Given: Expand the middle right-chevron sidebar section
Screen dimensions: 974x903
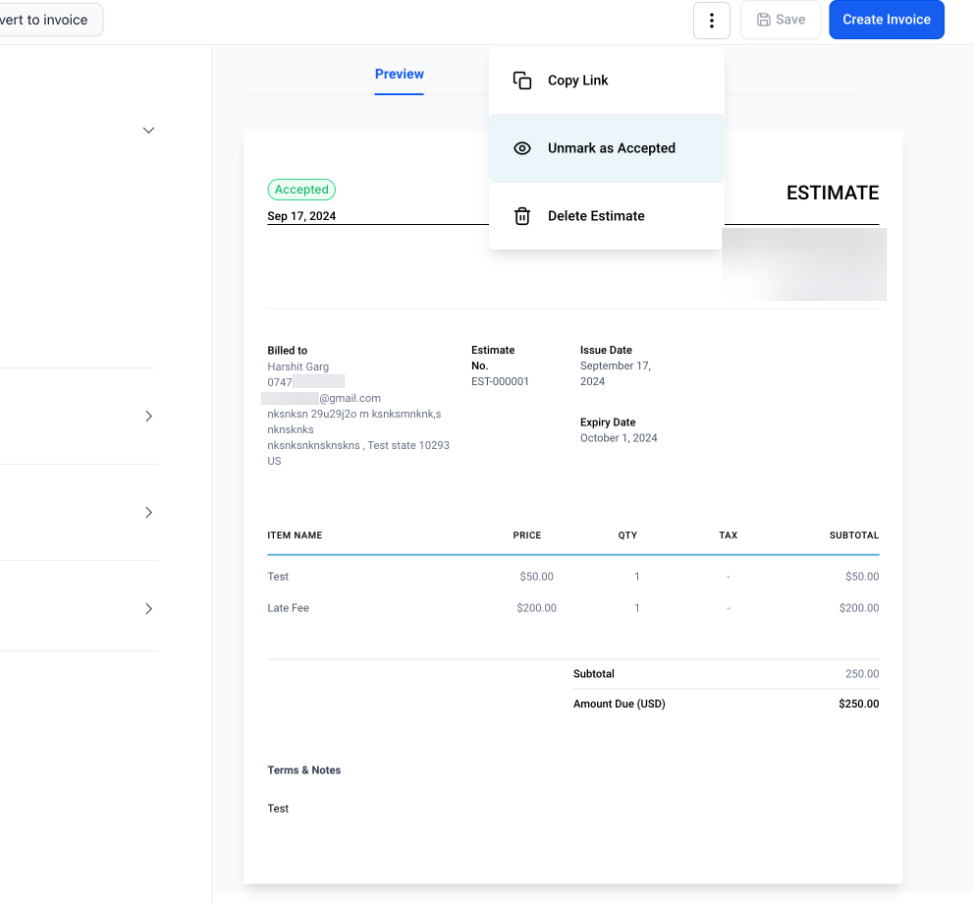Looking at the screenshot, I should pos(148,512).
